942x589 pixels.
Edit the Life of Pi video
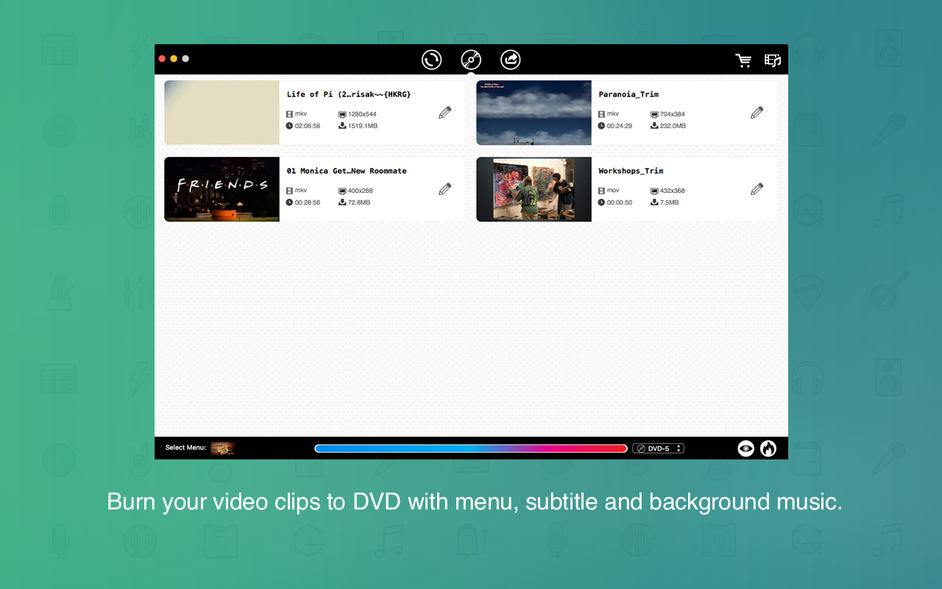[445, 112]
